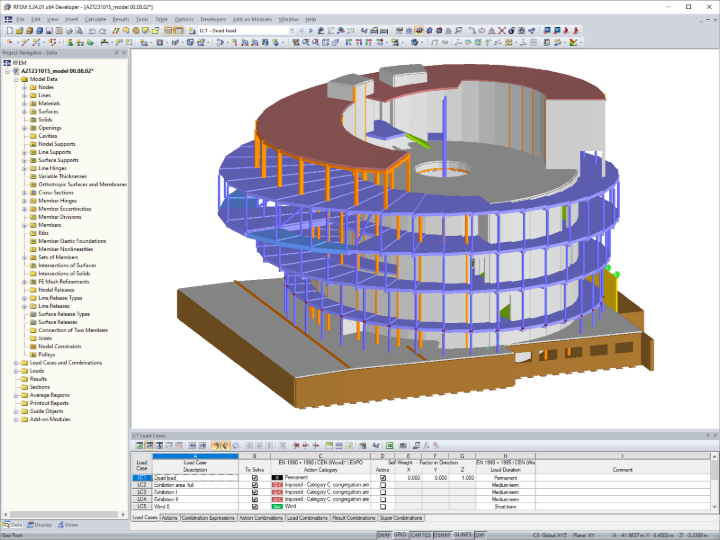This screenshot has height=540, width=720.
Task: Click the black Permanent category swatch
Action: 277,478
